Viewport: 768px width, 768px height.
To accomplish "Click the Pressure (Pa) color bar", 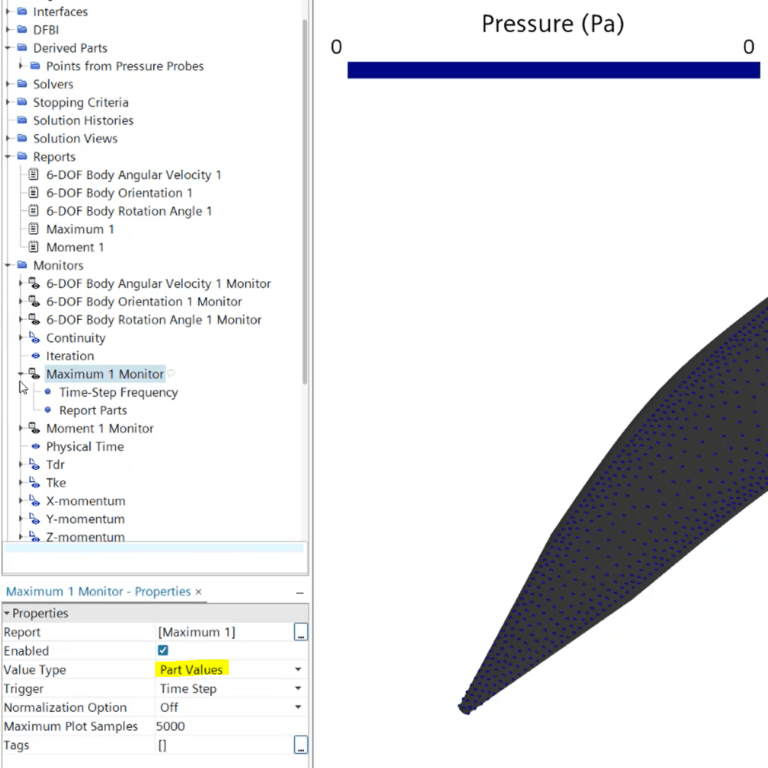I will click(553, 70).
